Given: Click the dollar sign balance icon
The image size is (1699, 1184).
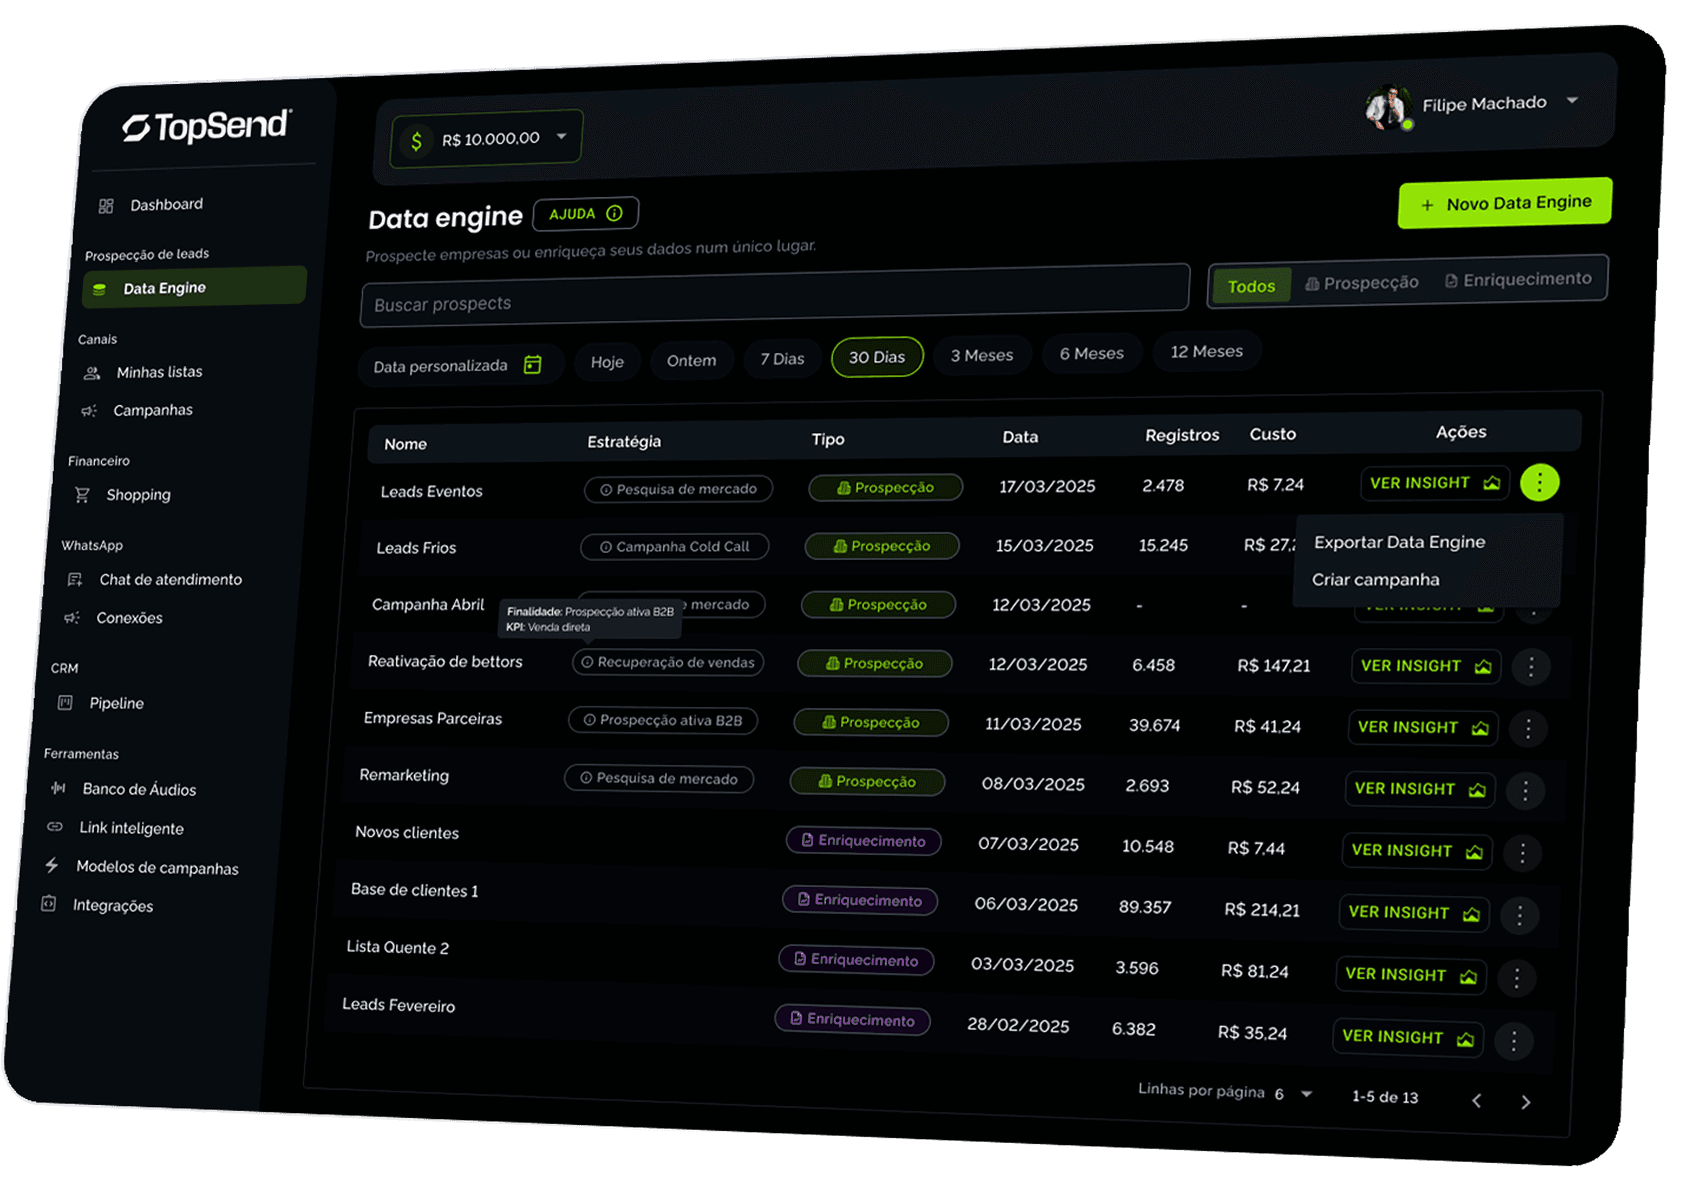Looking at the screenshot, I should pos(416,141).
